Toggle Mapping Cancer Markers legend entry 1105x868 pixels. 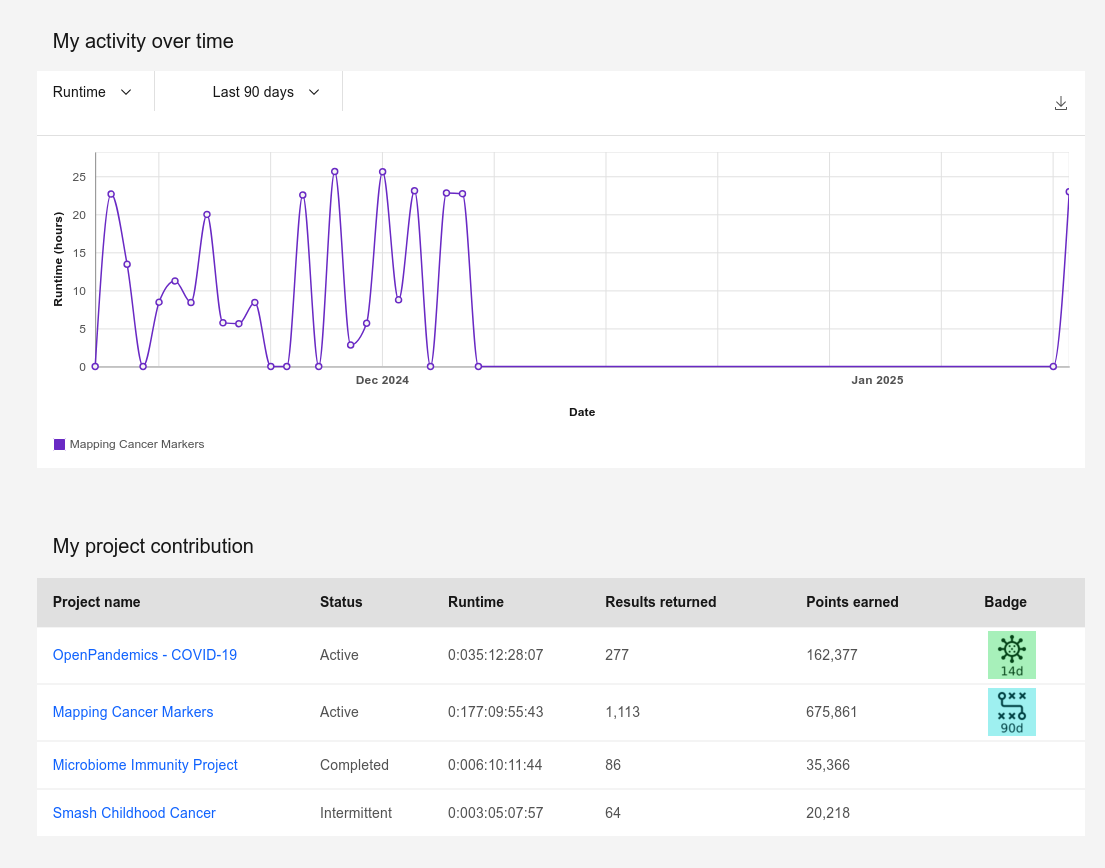coord(136,444)
